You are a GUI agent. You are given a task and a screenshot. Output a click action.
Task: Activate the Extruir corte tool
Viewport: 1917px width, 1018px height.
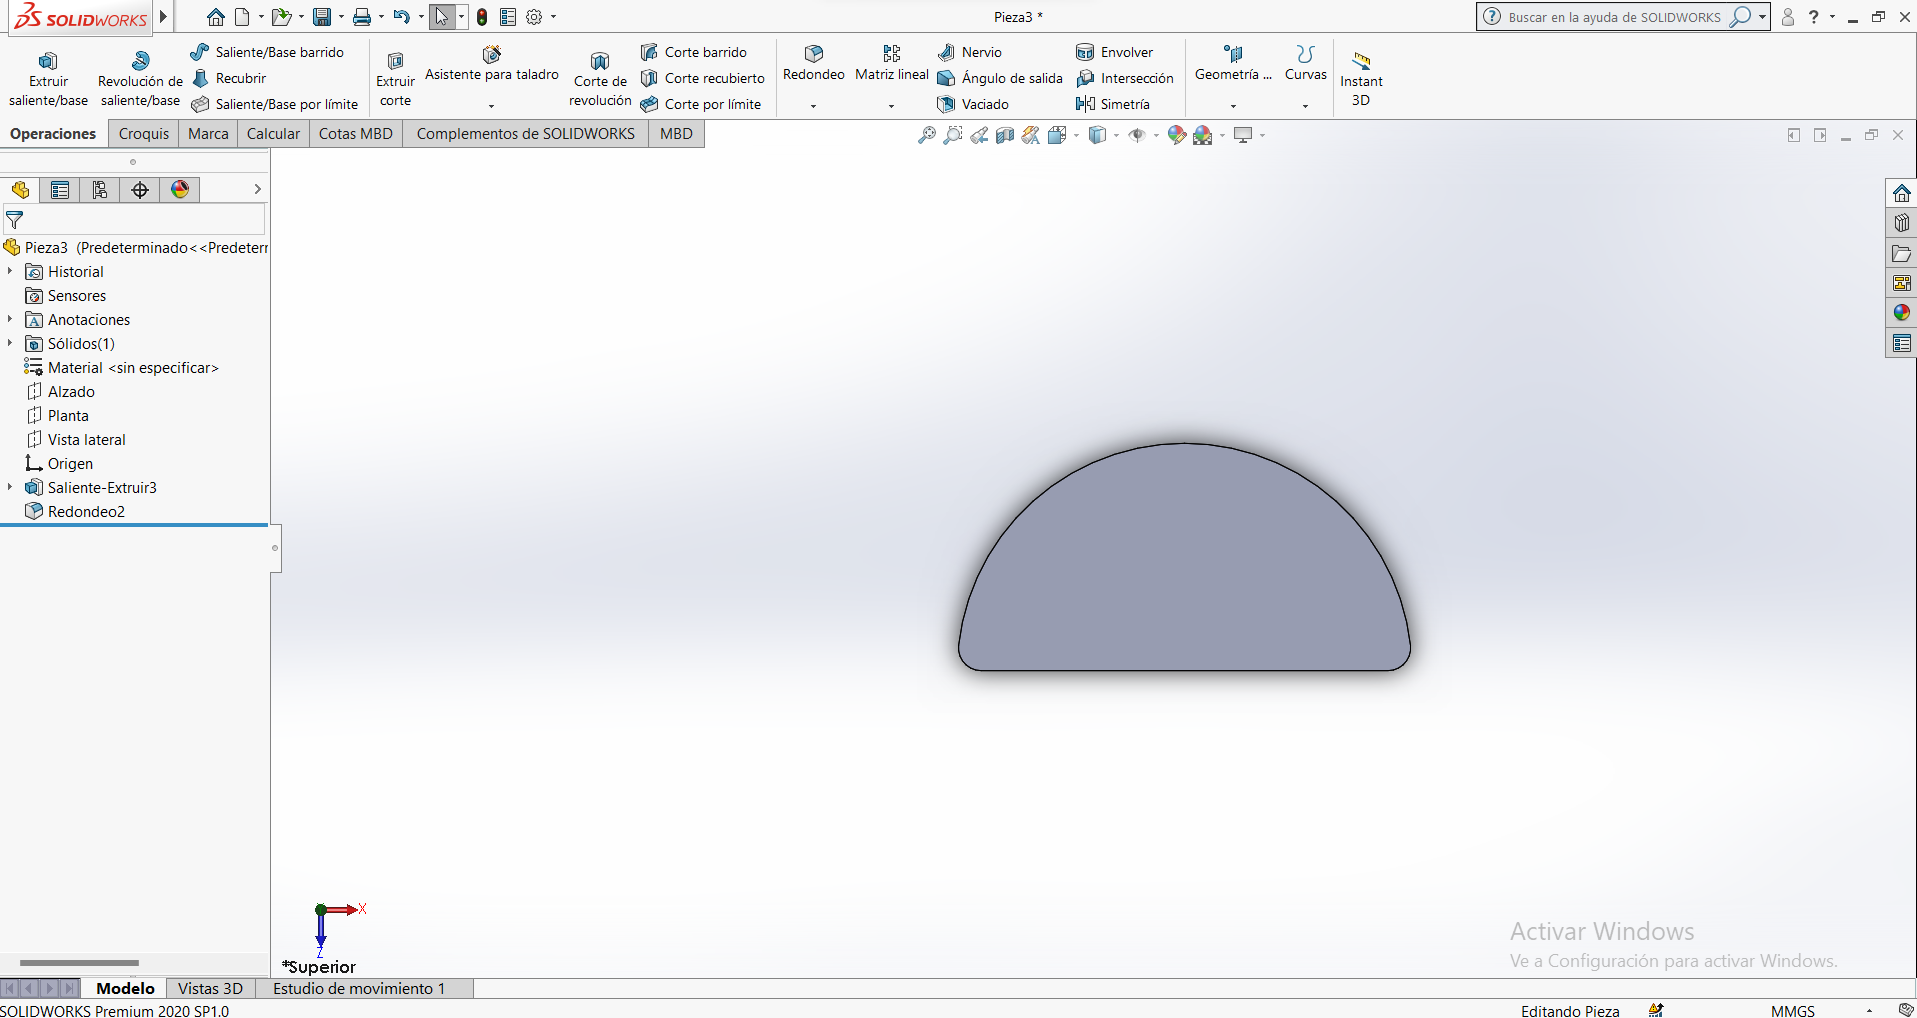[x=395, y=78]
